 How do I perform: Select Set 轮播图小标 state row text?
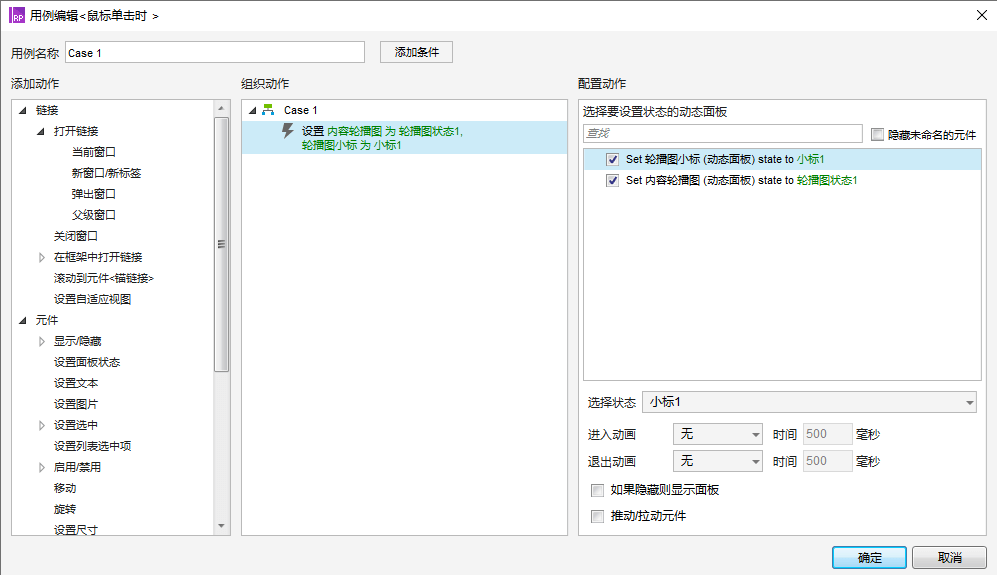pos(725,160)
